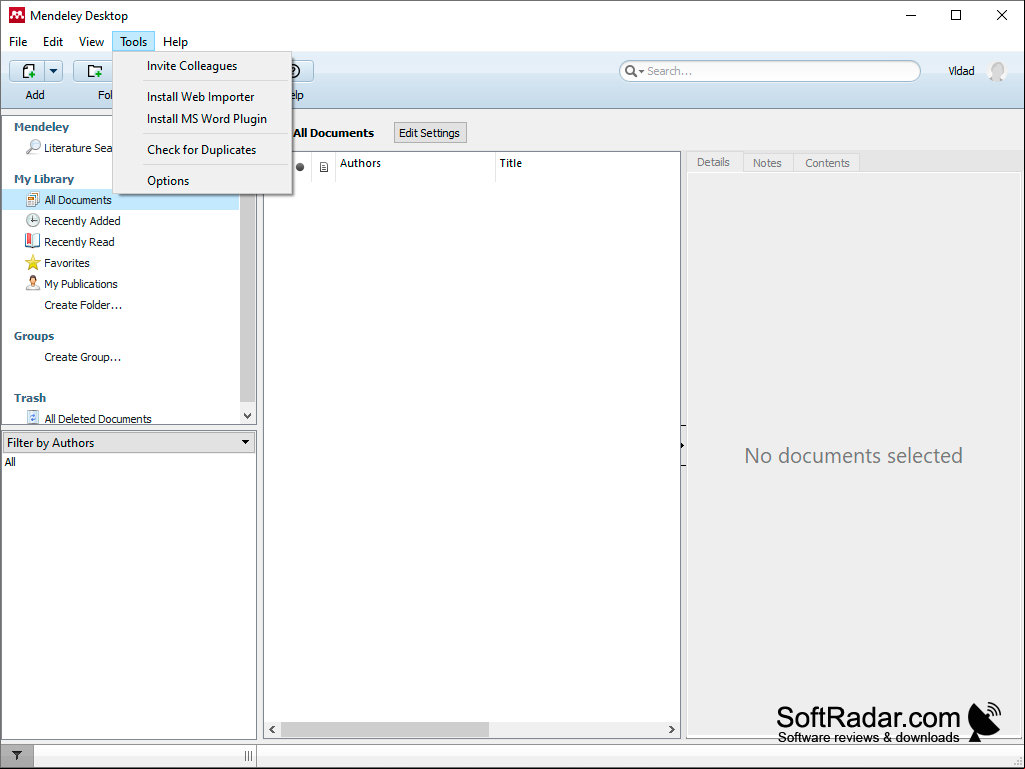Switch to the Details tab
The width and height of the screenshot is (1025, 769).
pos(713,162)
